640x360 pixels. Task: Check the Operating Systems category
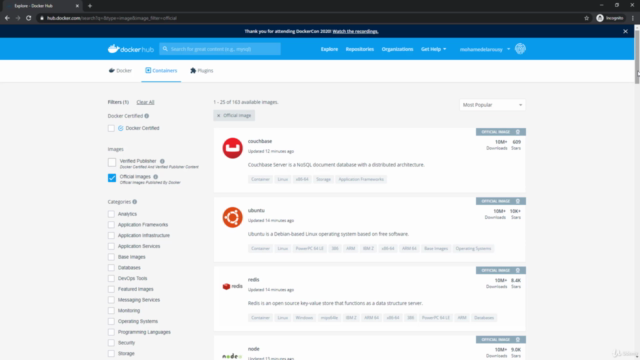(111, 321)
